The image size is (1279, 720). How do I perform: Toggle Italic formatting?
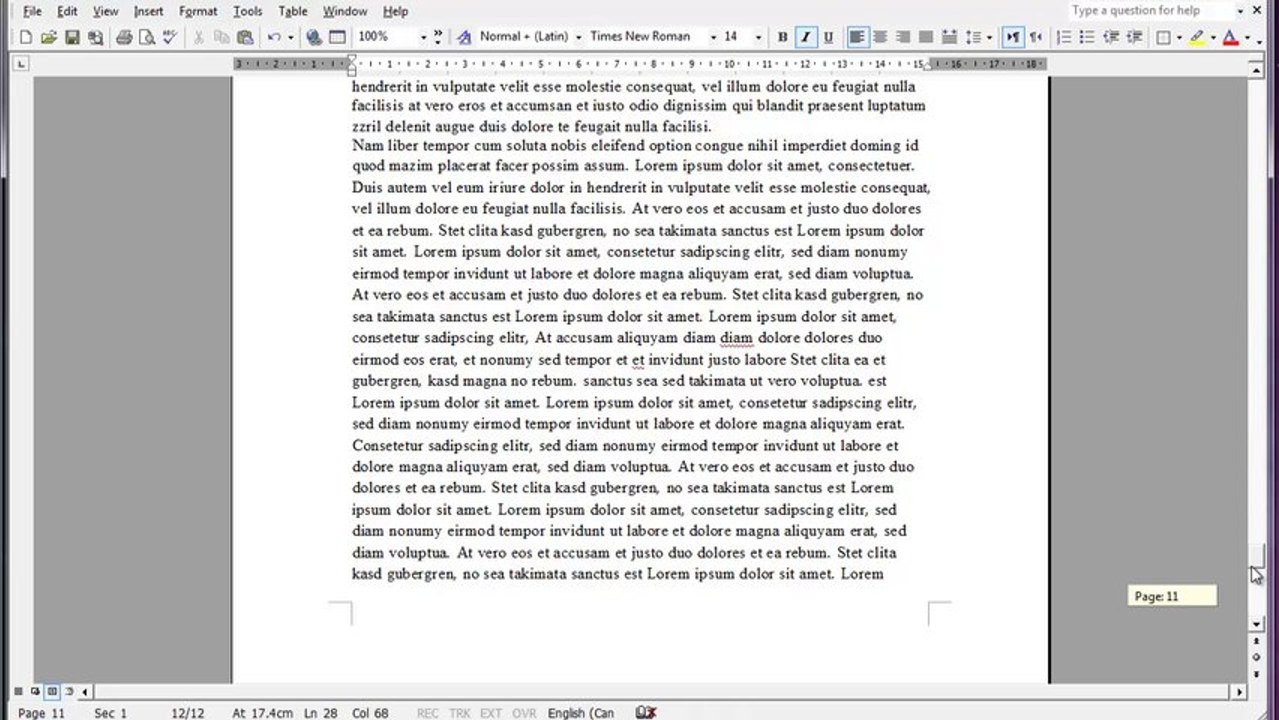coord(805,37)
